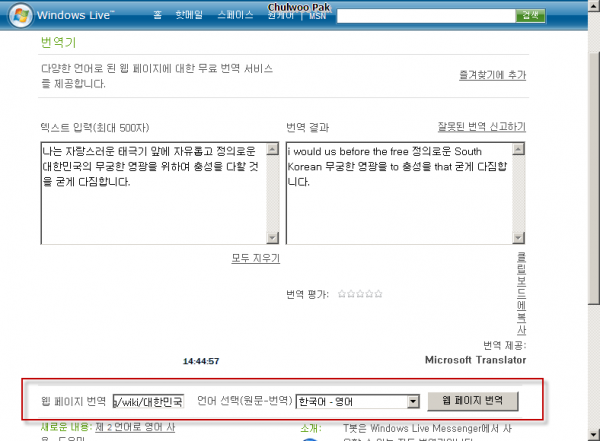Open the 한국어 - 영어 language dropdown
600x441 pixels.
(357, 402)
